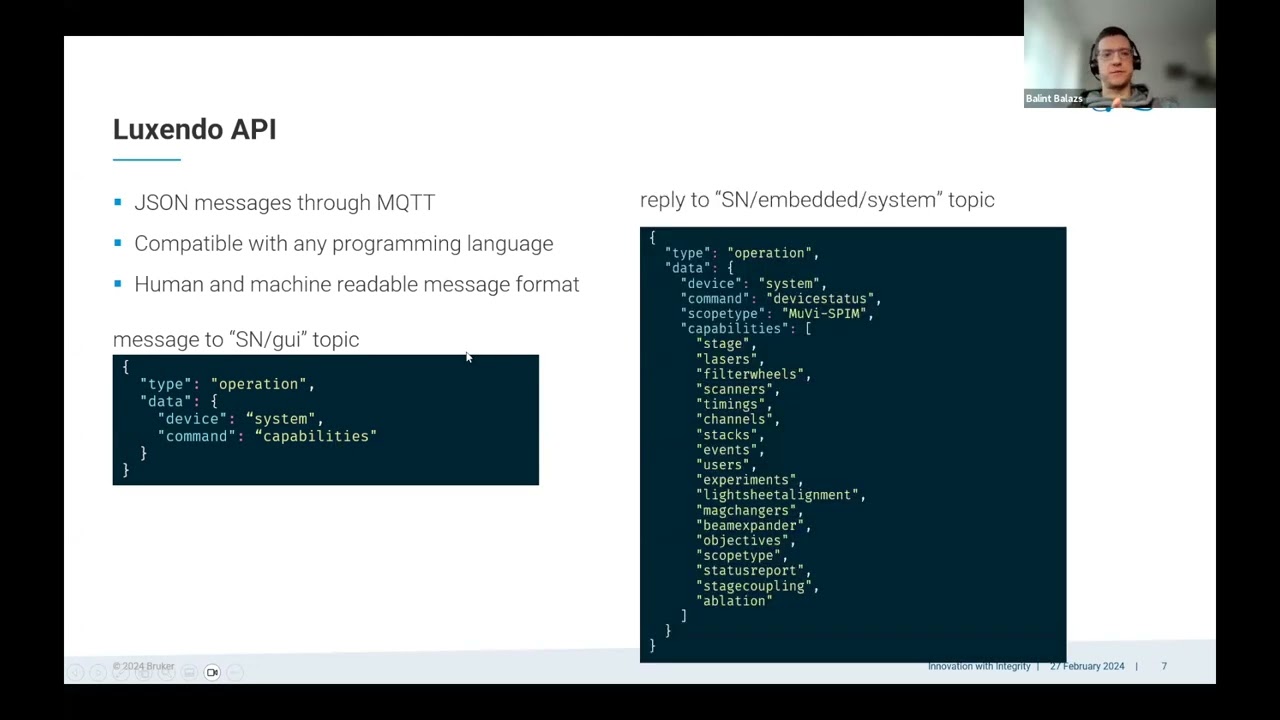Click the "command": "devicestatus" code line

tap(780, 298)
